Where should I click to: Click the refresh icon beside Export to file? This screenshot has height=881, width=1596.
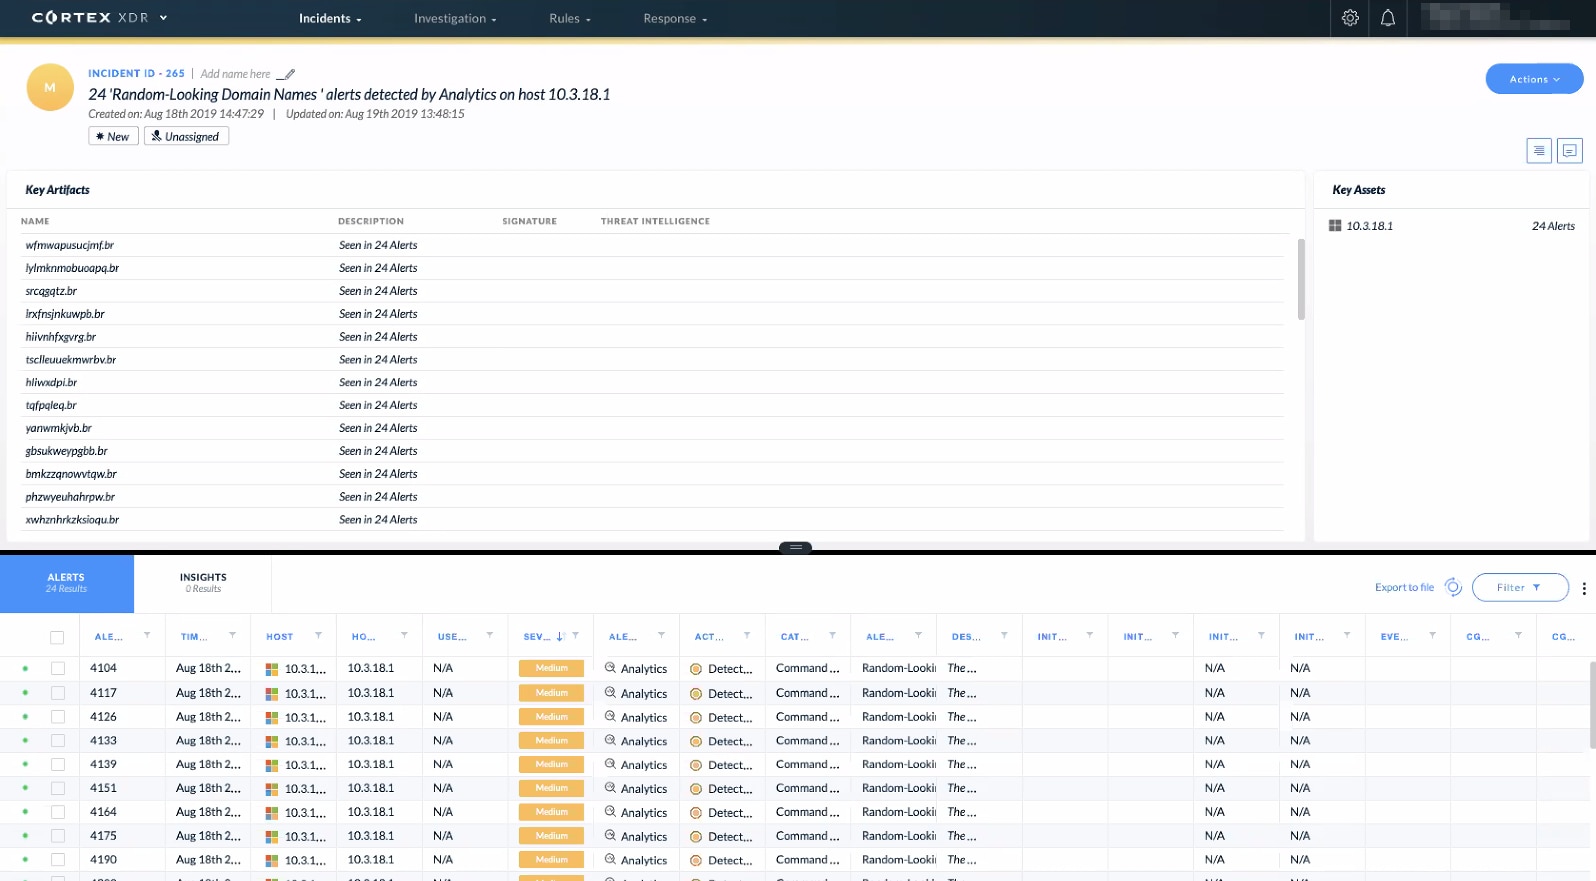(1453, 587)
